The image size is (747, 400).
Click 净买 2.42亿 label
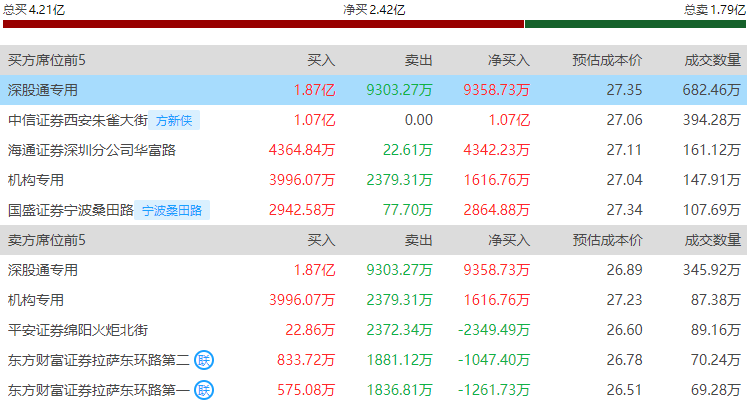click(374, 9)
